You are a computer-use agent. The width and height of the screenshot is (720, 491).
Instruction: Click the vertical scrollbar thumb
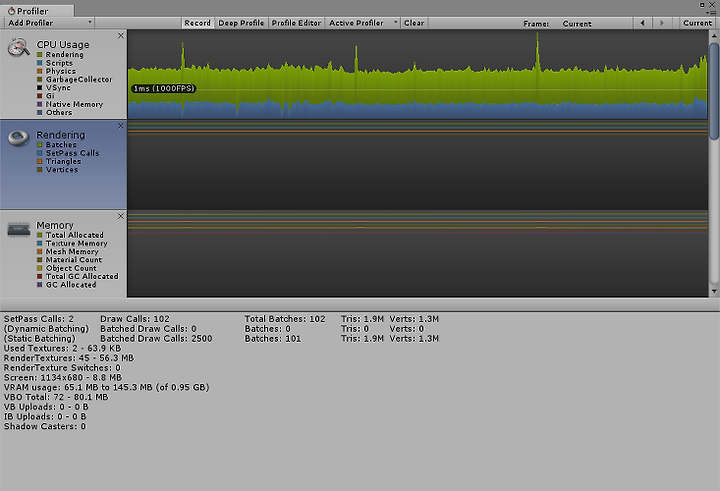714,91
